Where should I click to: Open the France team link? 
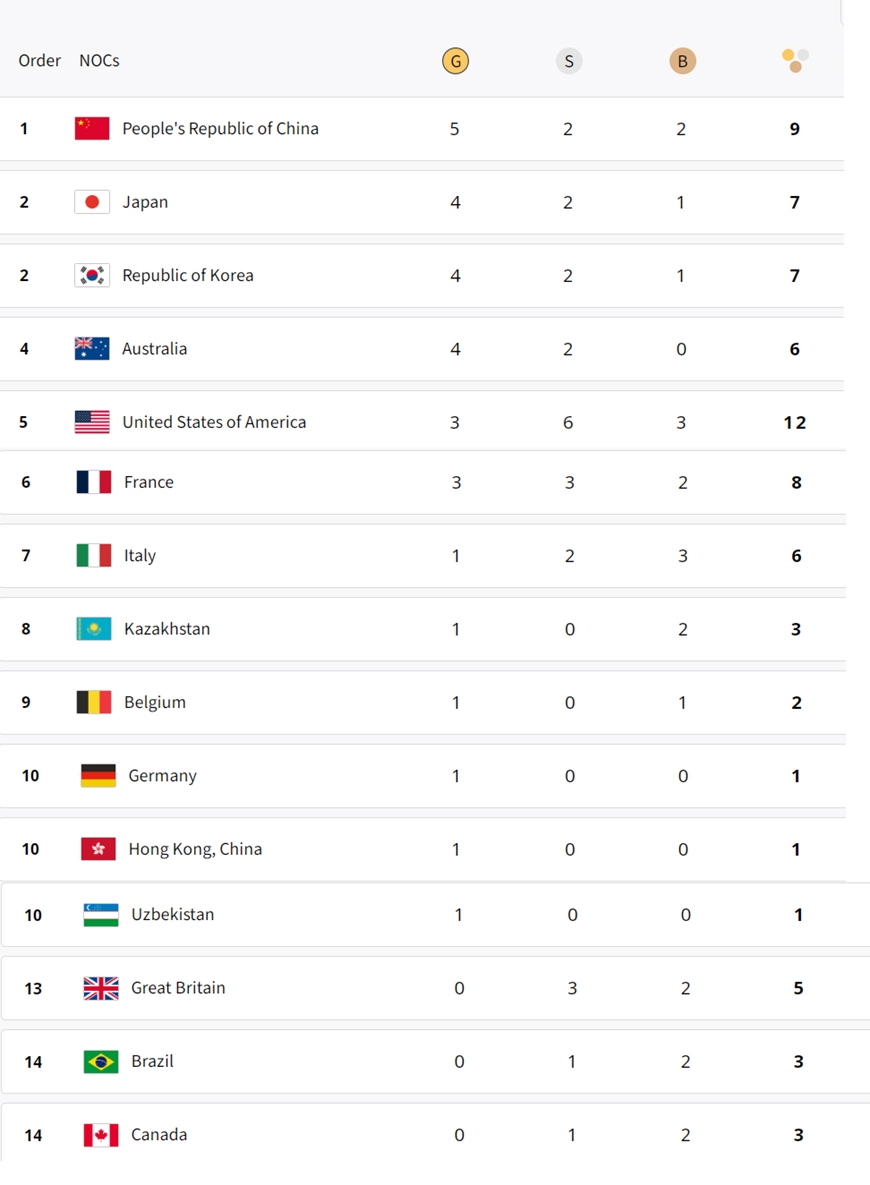(148, 482)
